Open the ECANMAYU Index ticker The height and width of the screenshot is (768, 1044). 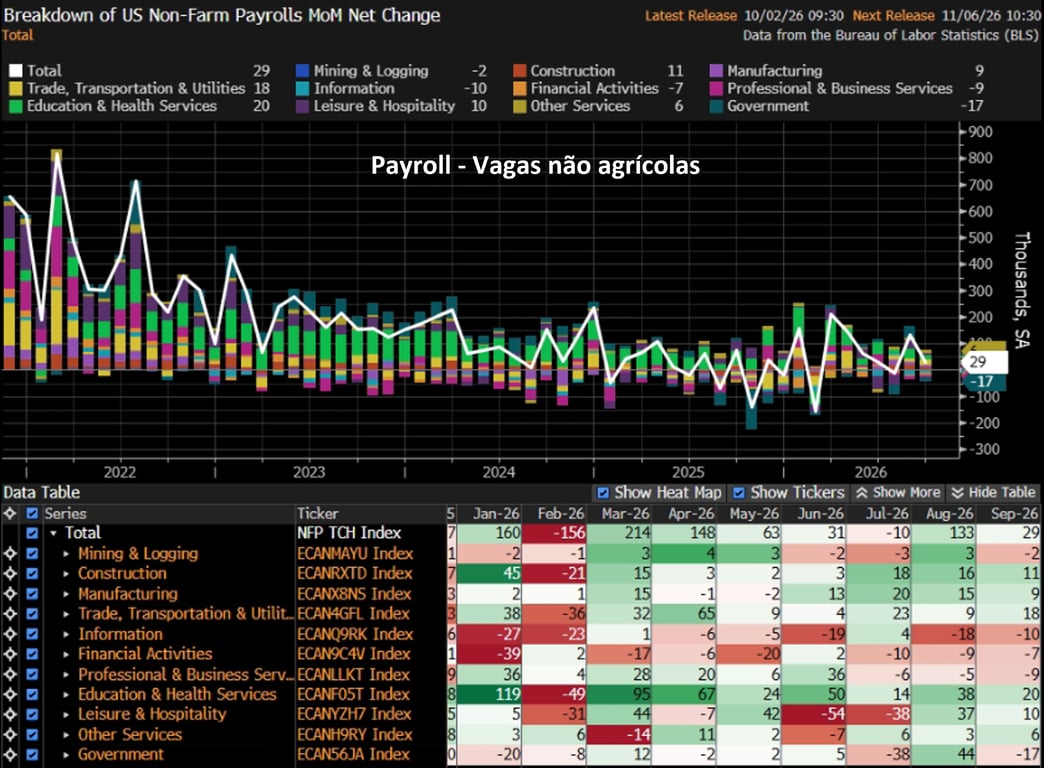tap(355, 554)
